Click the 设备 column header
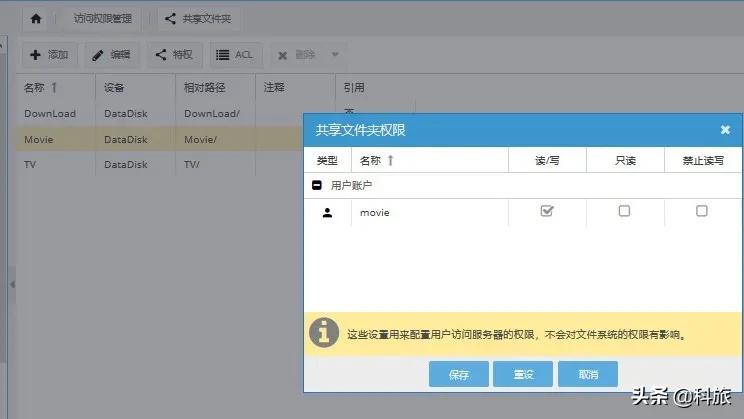744x419 pixels. coord(135,87)
